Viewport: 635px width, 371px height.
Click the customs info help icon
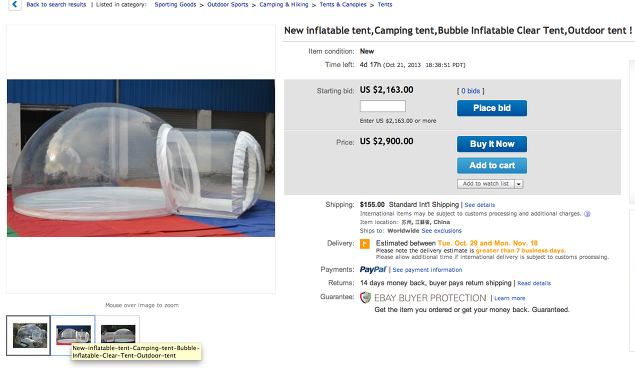pyautogui.click(x=587, y=214)
